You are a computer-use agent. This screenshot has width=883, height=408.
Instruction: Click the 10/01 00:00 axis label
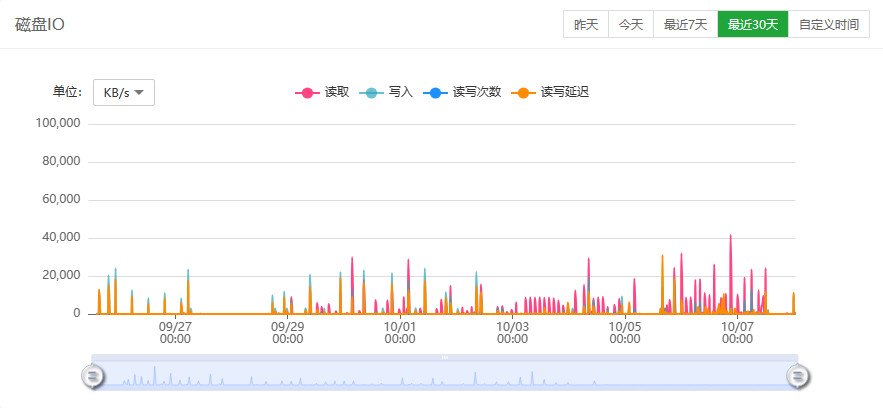[400, 333]
